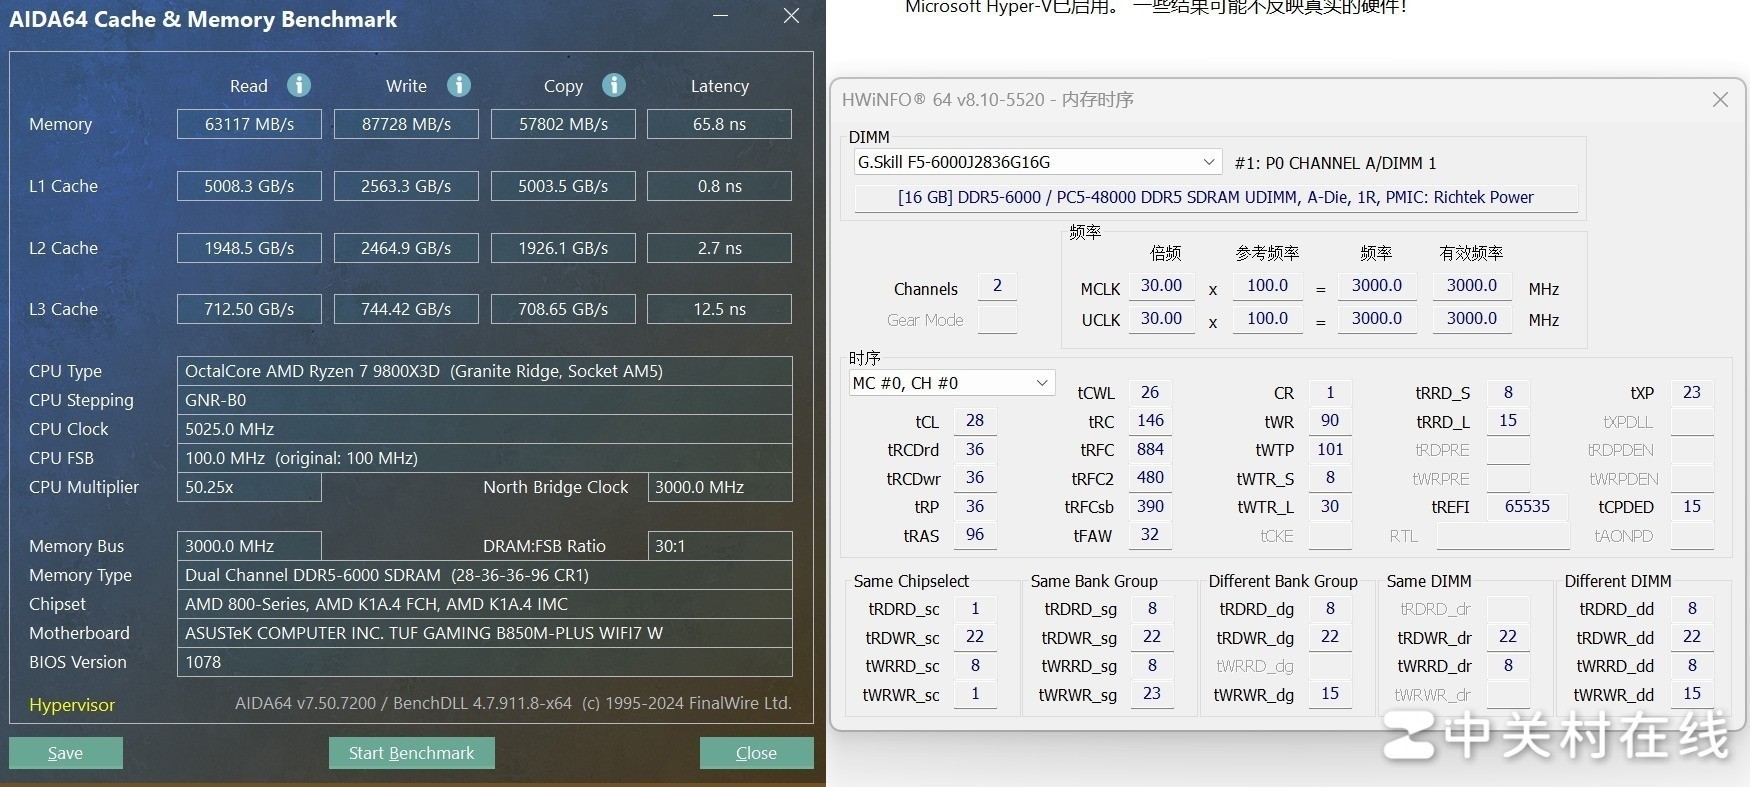Select the Memory Read 63117 MB/s field
The width and height of the screenshot is (1750, 787).
click(x=249, y=124)
